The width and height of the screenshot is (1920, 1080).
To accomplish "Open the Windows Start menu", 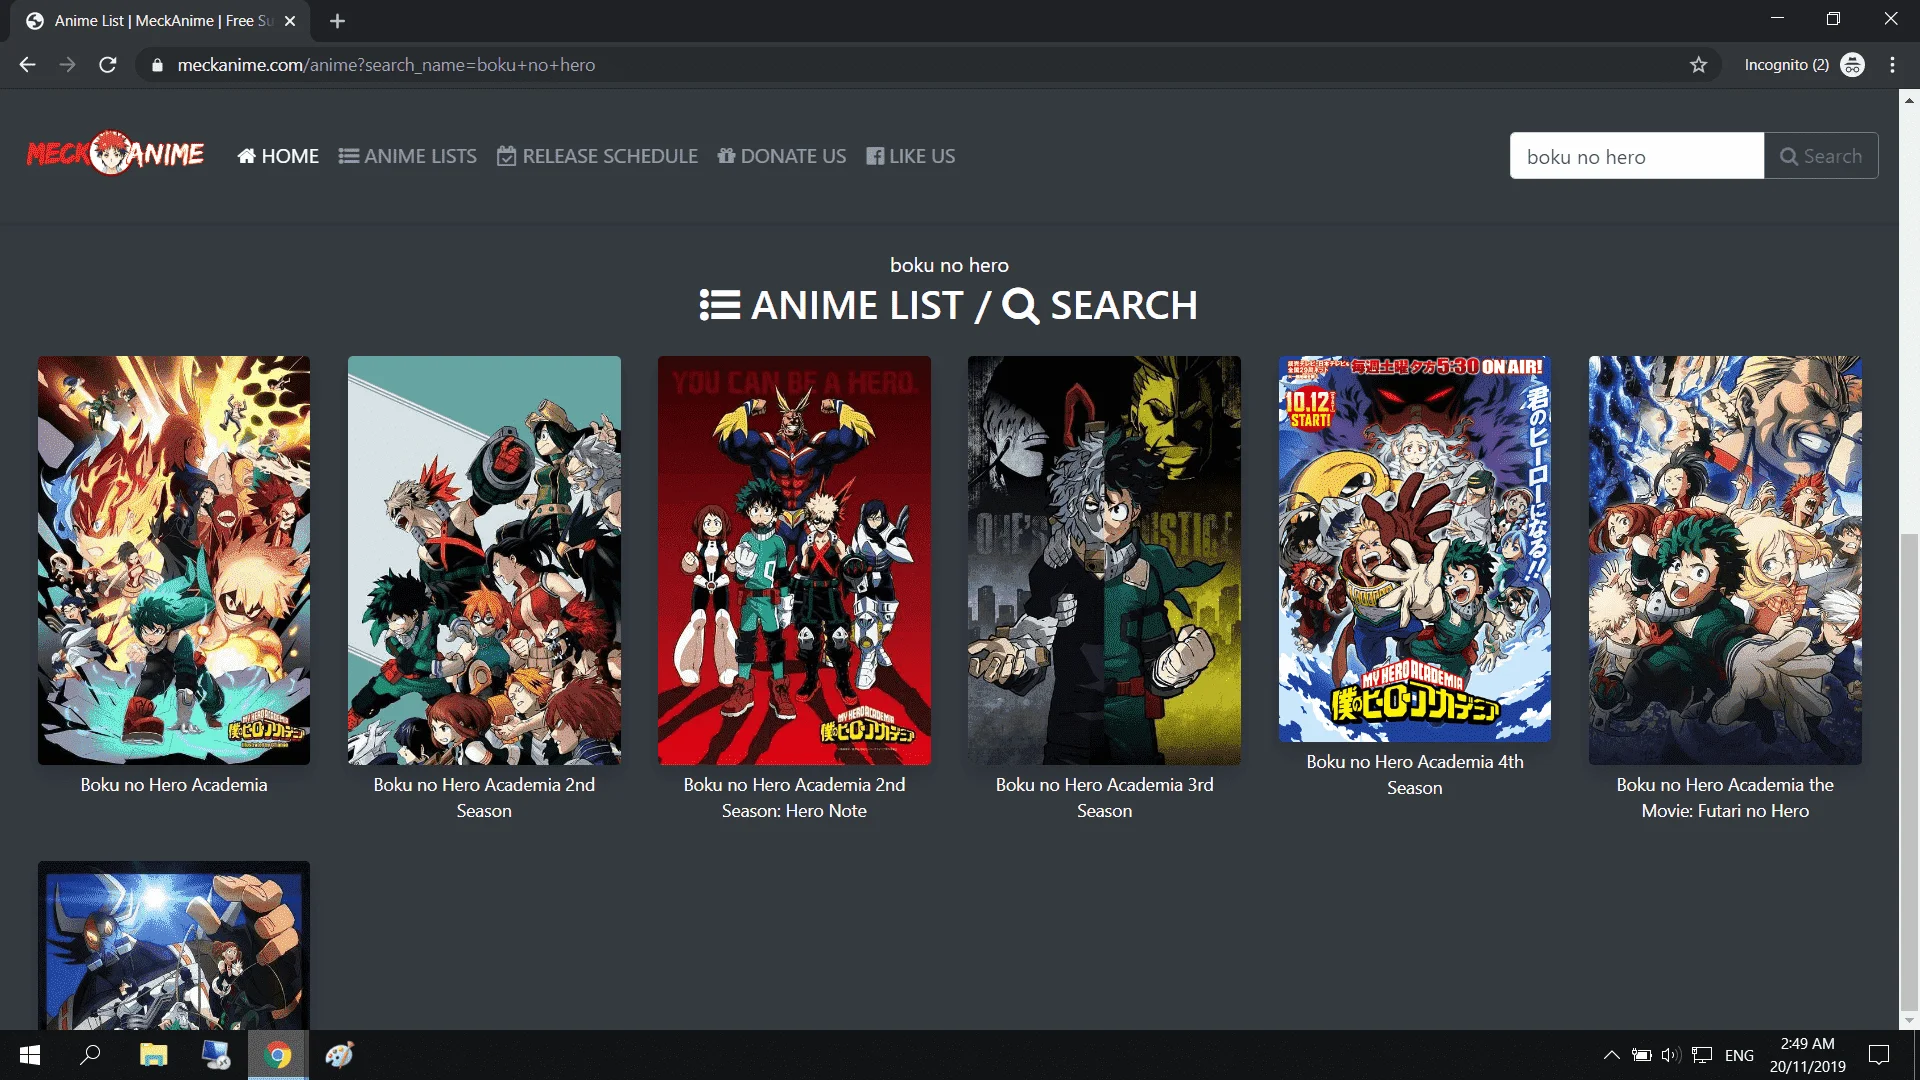I will point(30,1055).
